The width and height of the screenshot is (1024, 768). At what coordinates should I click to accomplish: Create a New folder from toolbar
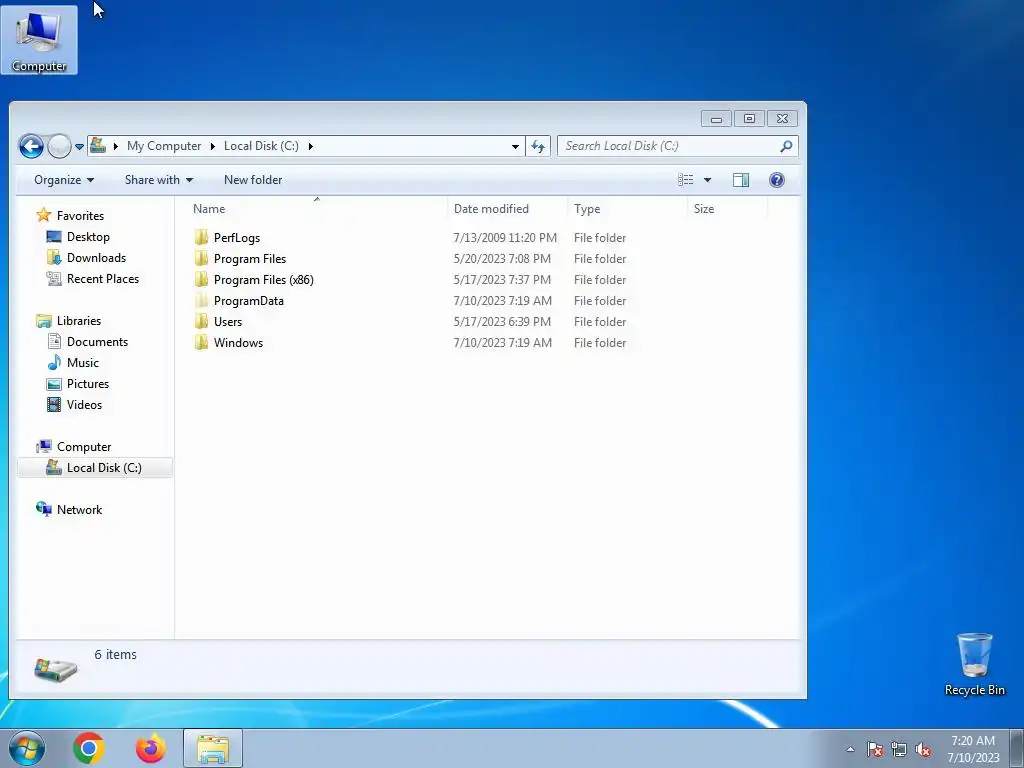(x=253, y=180)
